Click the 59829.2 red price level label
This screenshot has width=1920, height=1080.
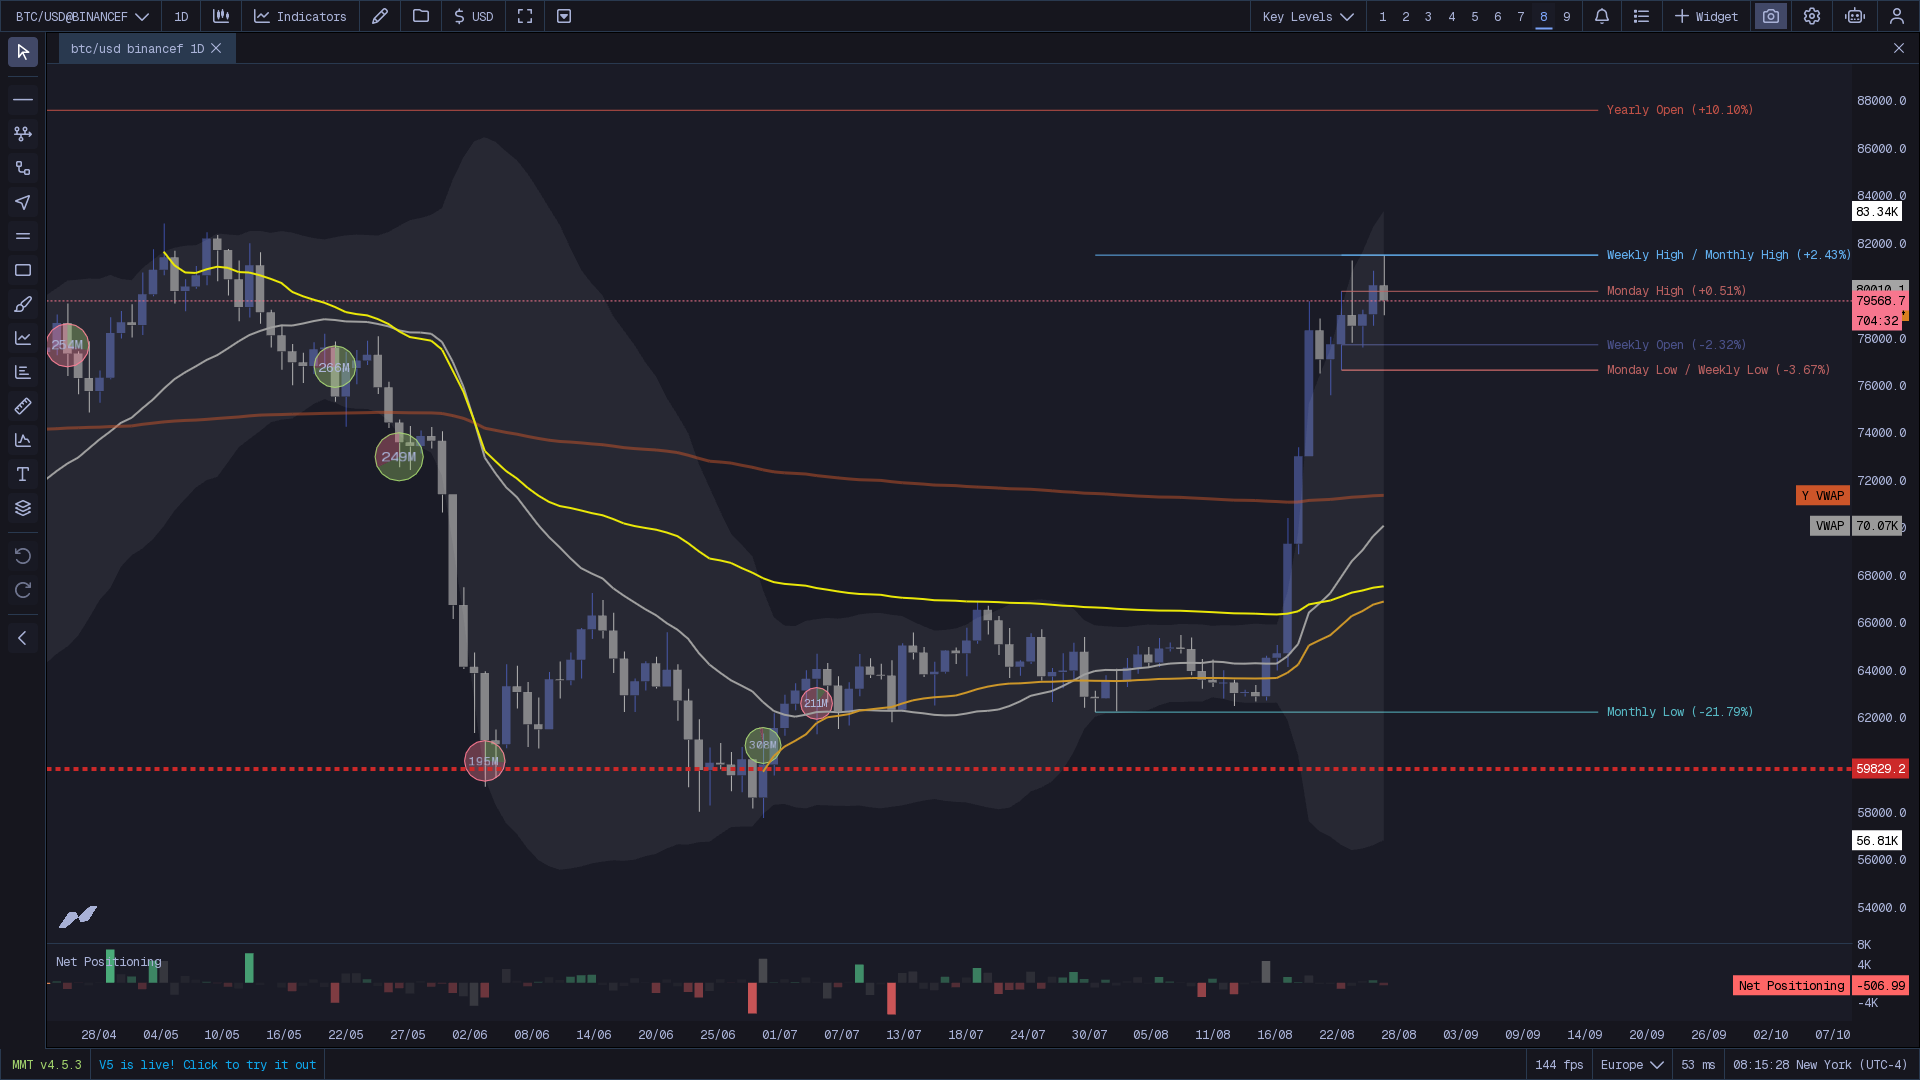pos(1880,768)
